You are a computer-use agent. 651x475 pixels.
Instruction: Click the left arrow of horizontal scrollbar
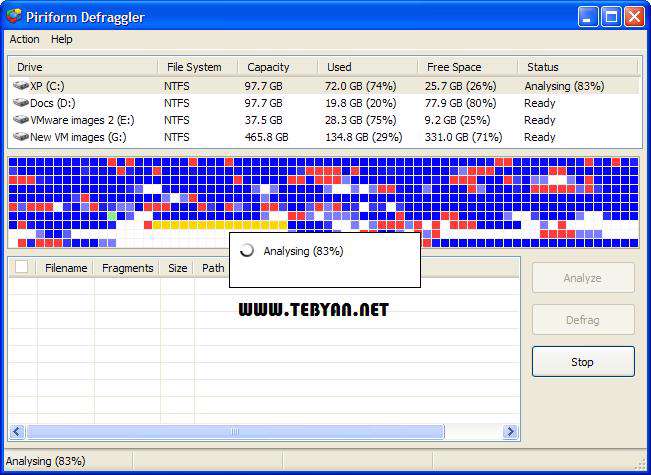(x=17, y=432)
